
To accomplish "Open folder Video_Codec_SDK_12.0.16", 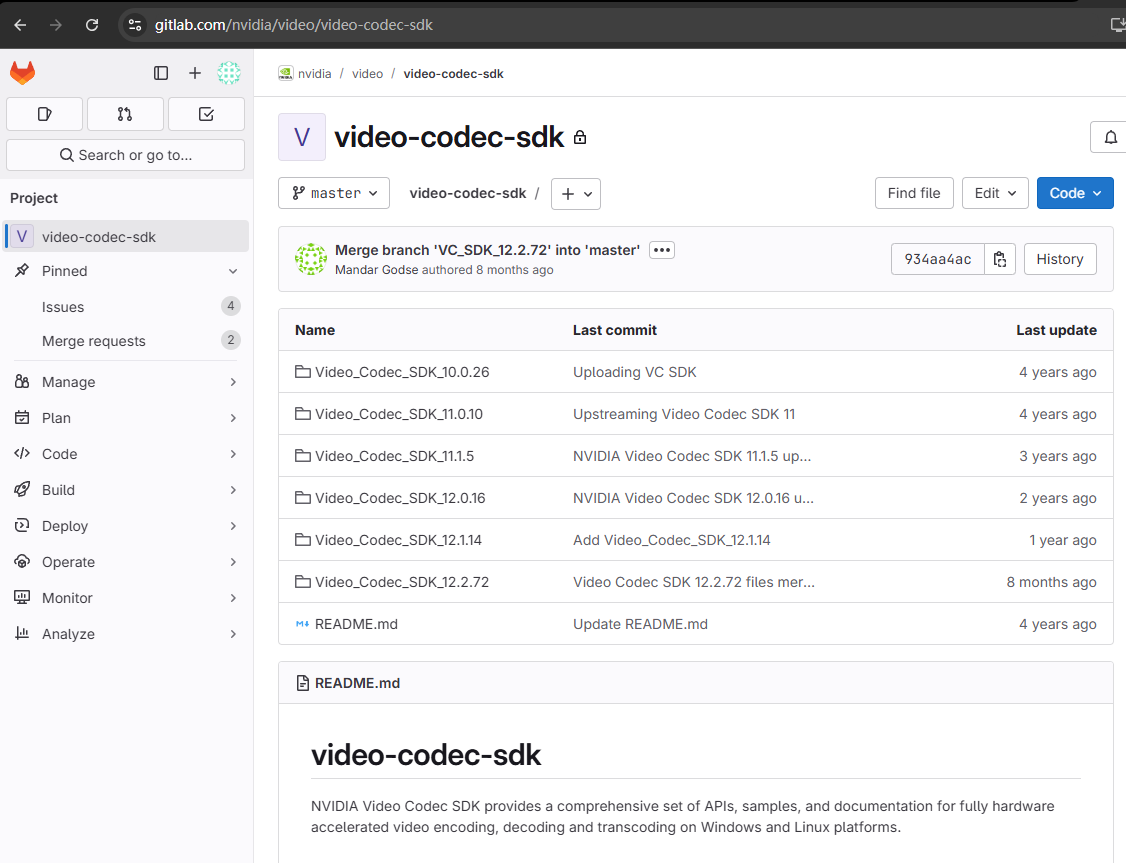I will tap(400, 498).
